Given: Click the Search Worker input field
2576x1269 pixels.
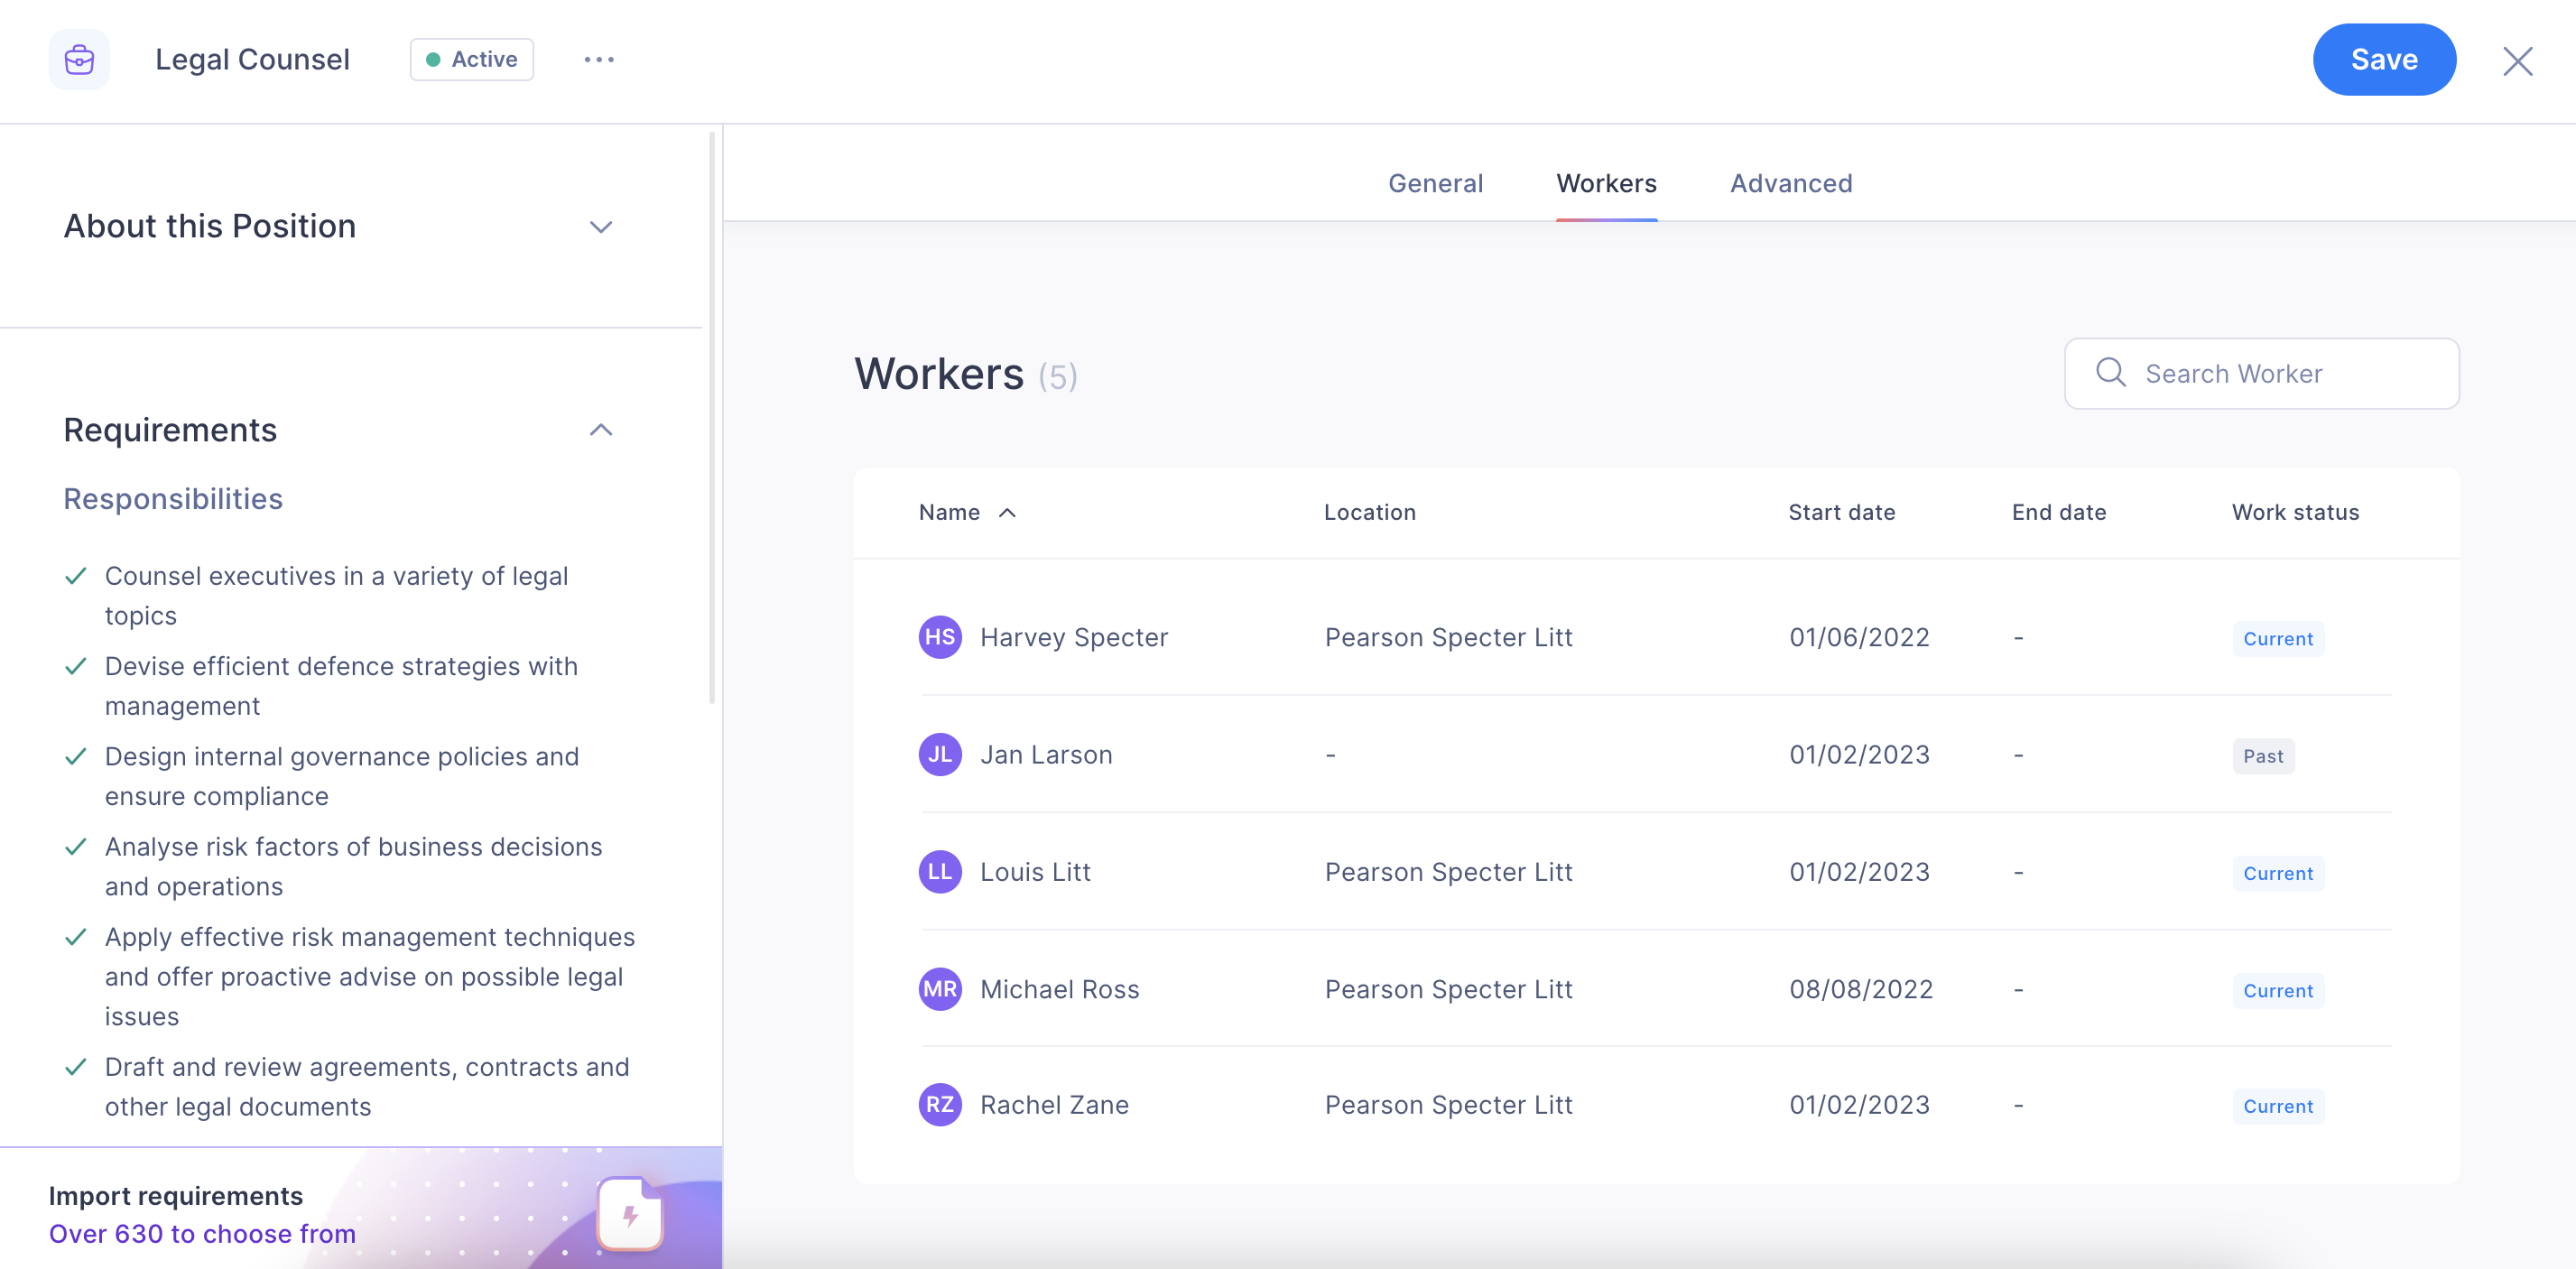Looking at the screenshot, I should [x=2261, y=374].
